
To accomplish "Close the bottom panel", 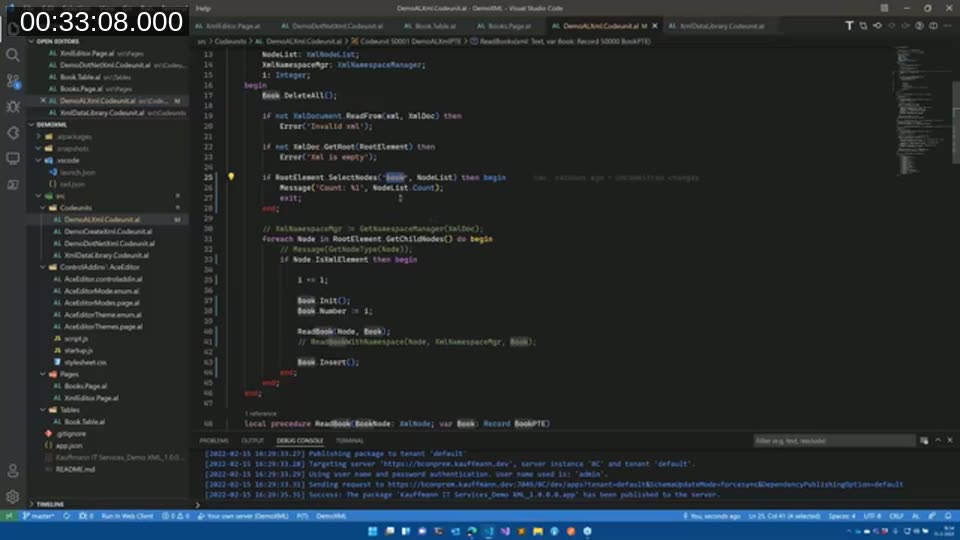I will tap(950, 440).
